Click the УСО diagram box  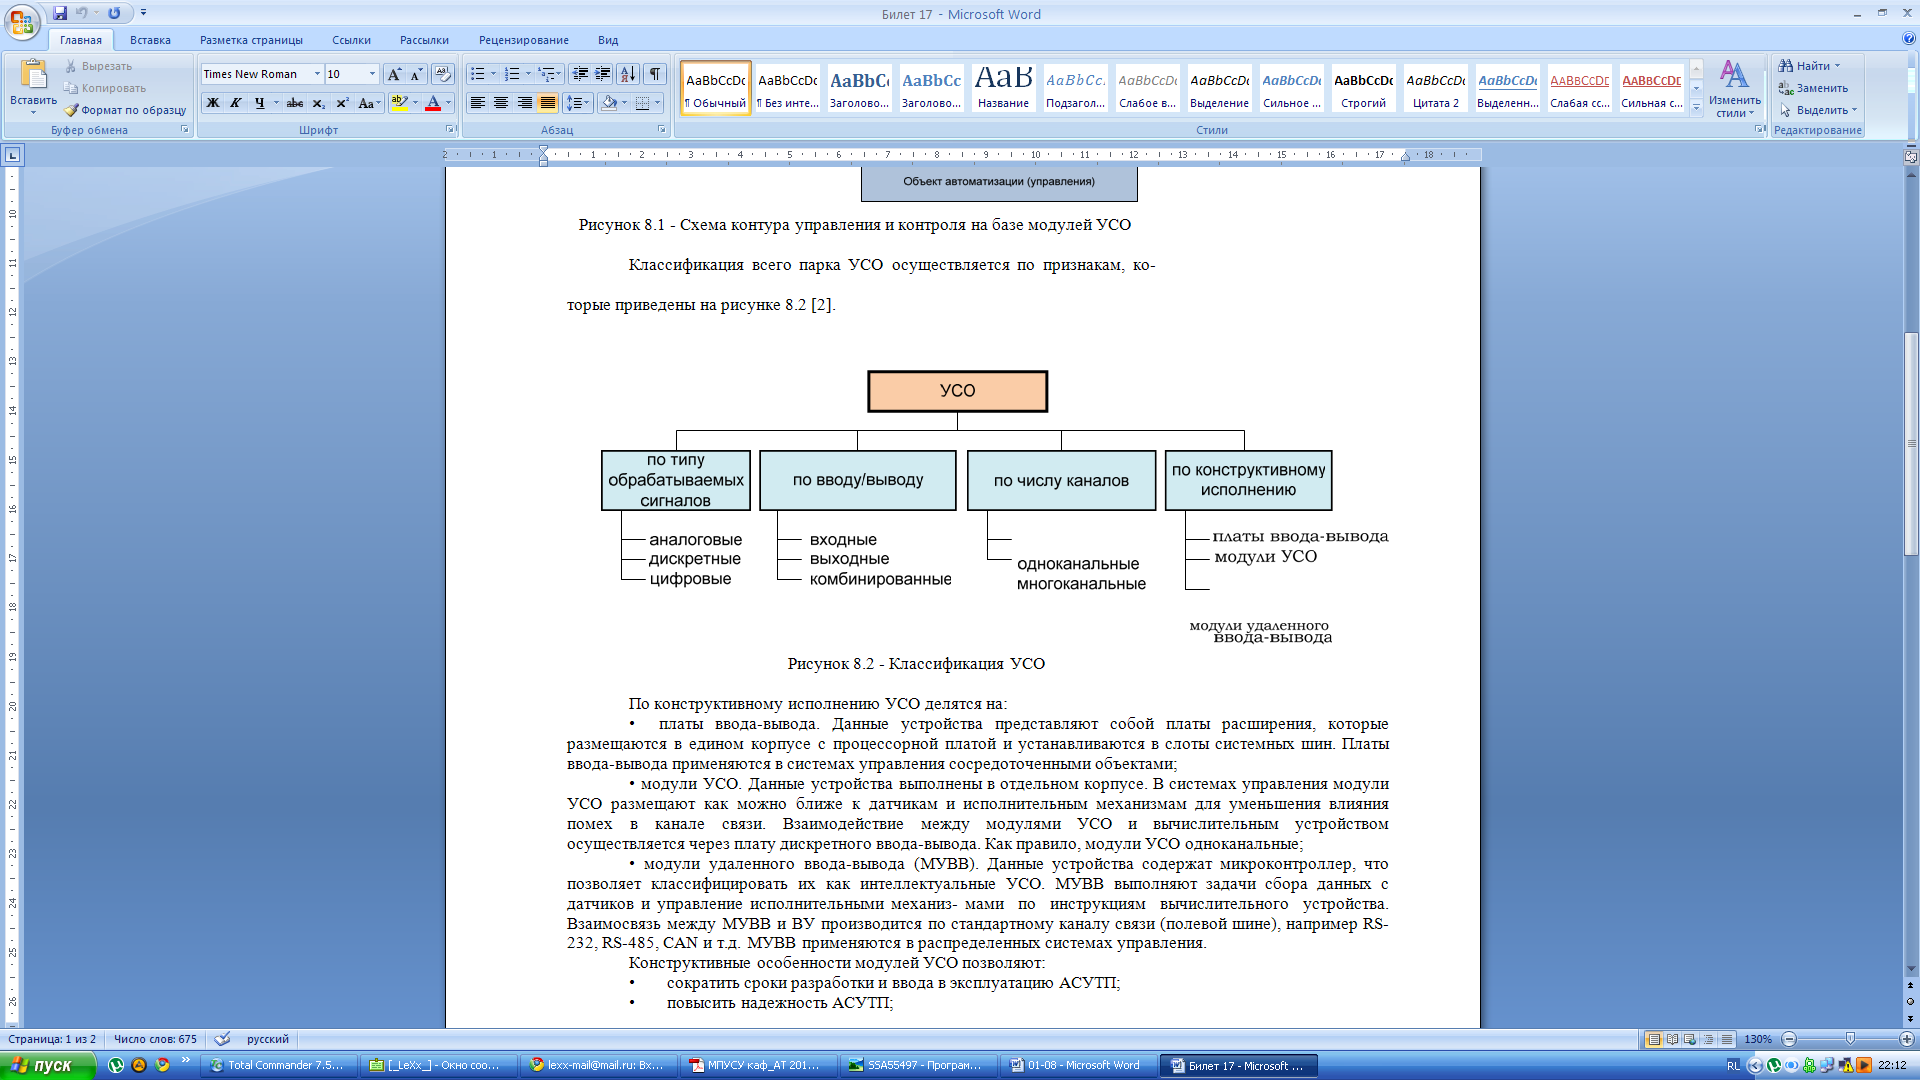point(957,391)
